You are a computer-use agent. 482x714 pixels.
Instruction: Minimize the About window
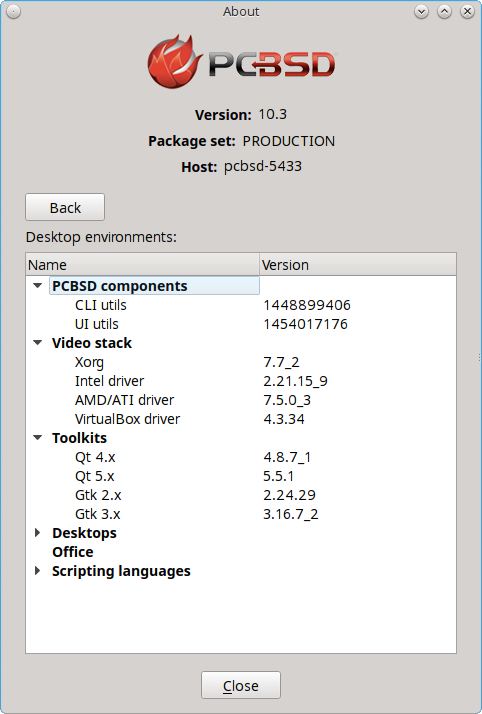click(421, 12)
